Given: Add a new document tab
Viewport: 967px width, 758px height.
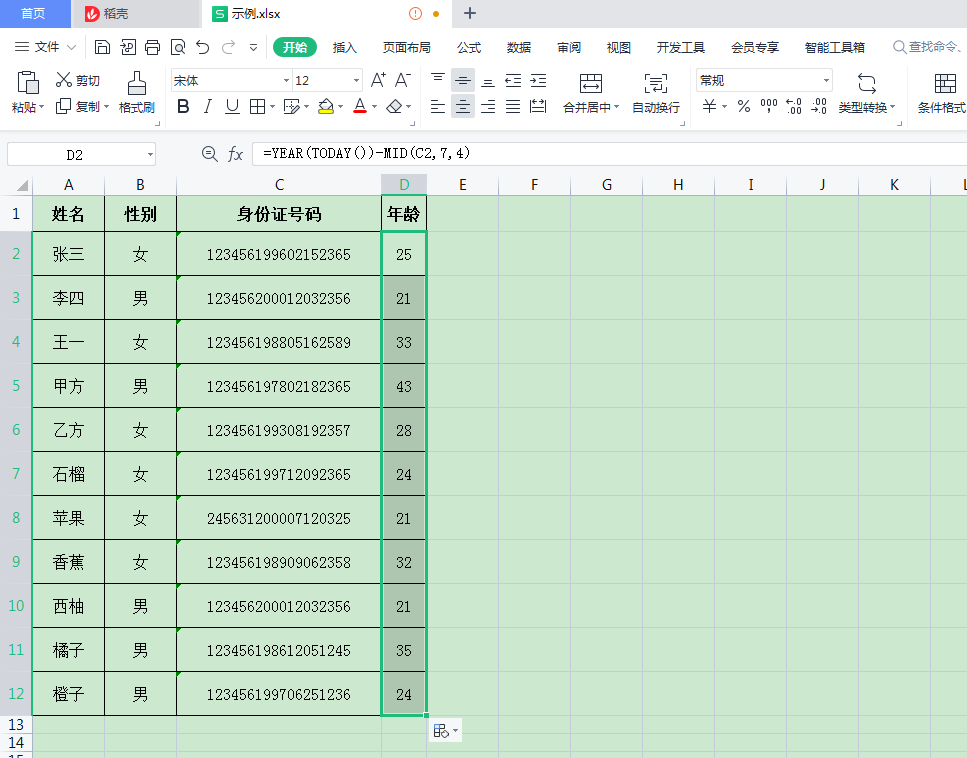Looking at the screenshot, I should pyautogui.click(x=469, y=13).
